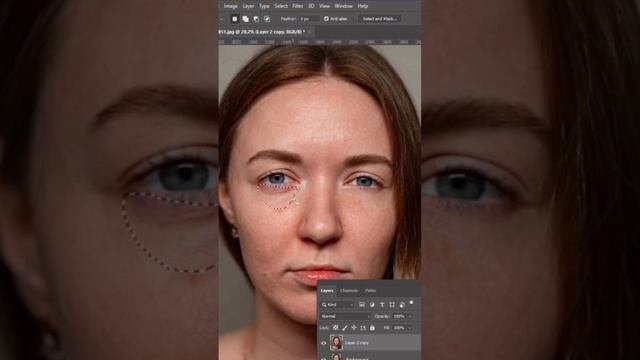Select the document tab title
This screenshot has height=360, width=640.
pyautogui.click(x=262, y=31)
